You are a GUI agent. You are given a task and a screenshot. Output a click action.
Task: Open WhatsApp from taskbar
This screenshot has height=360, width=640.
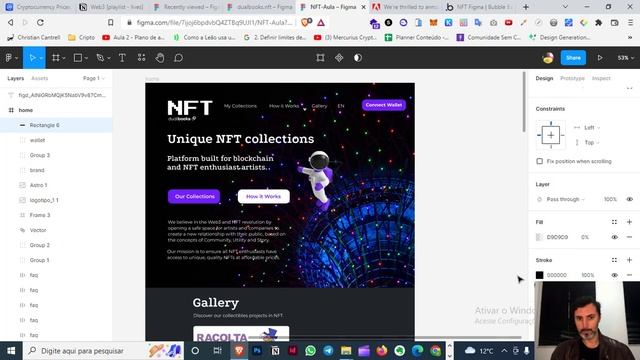pyautogui.click(x=310, y=351)
